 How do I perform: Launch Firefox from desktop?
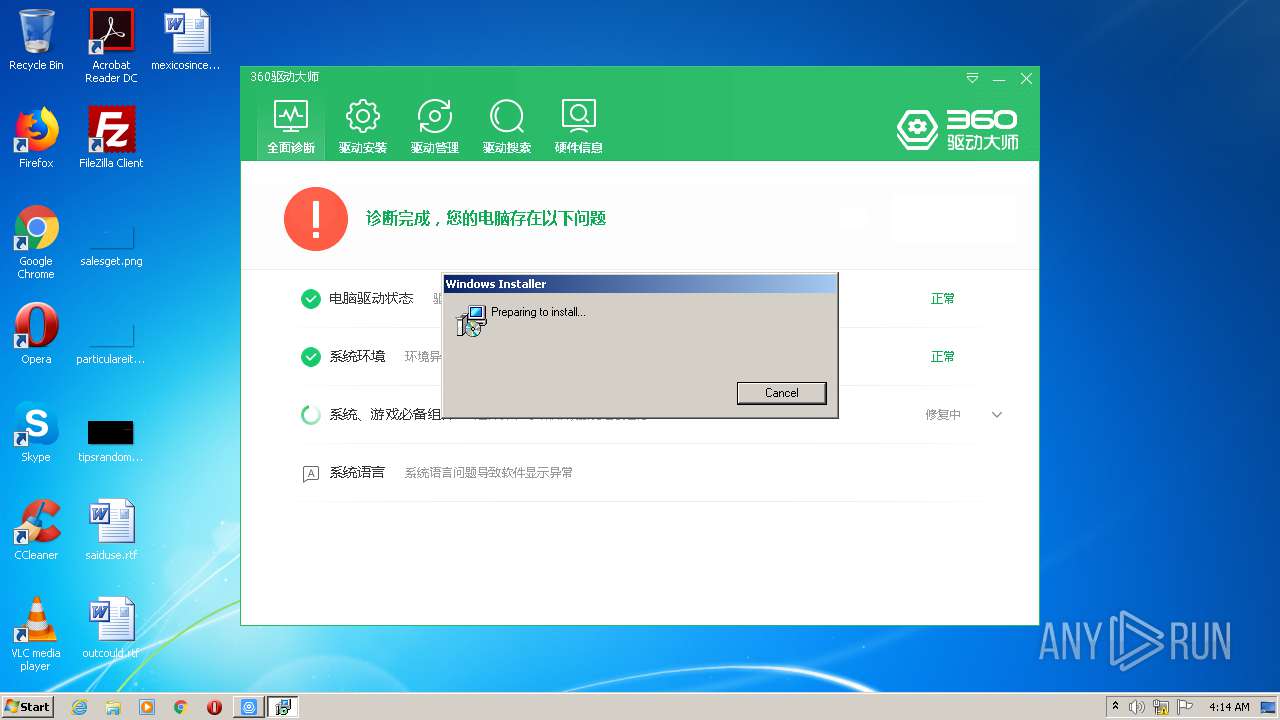36,138
